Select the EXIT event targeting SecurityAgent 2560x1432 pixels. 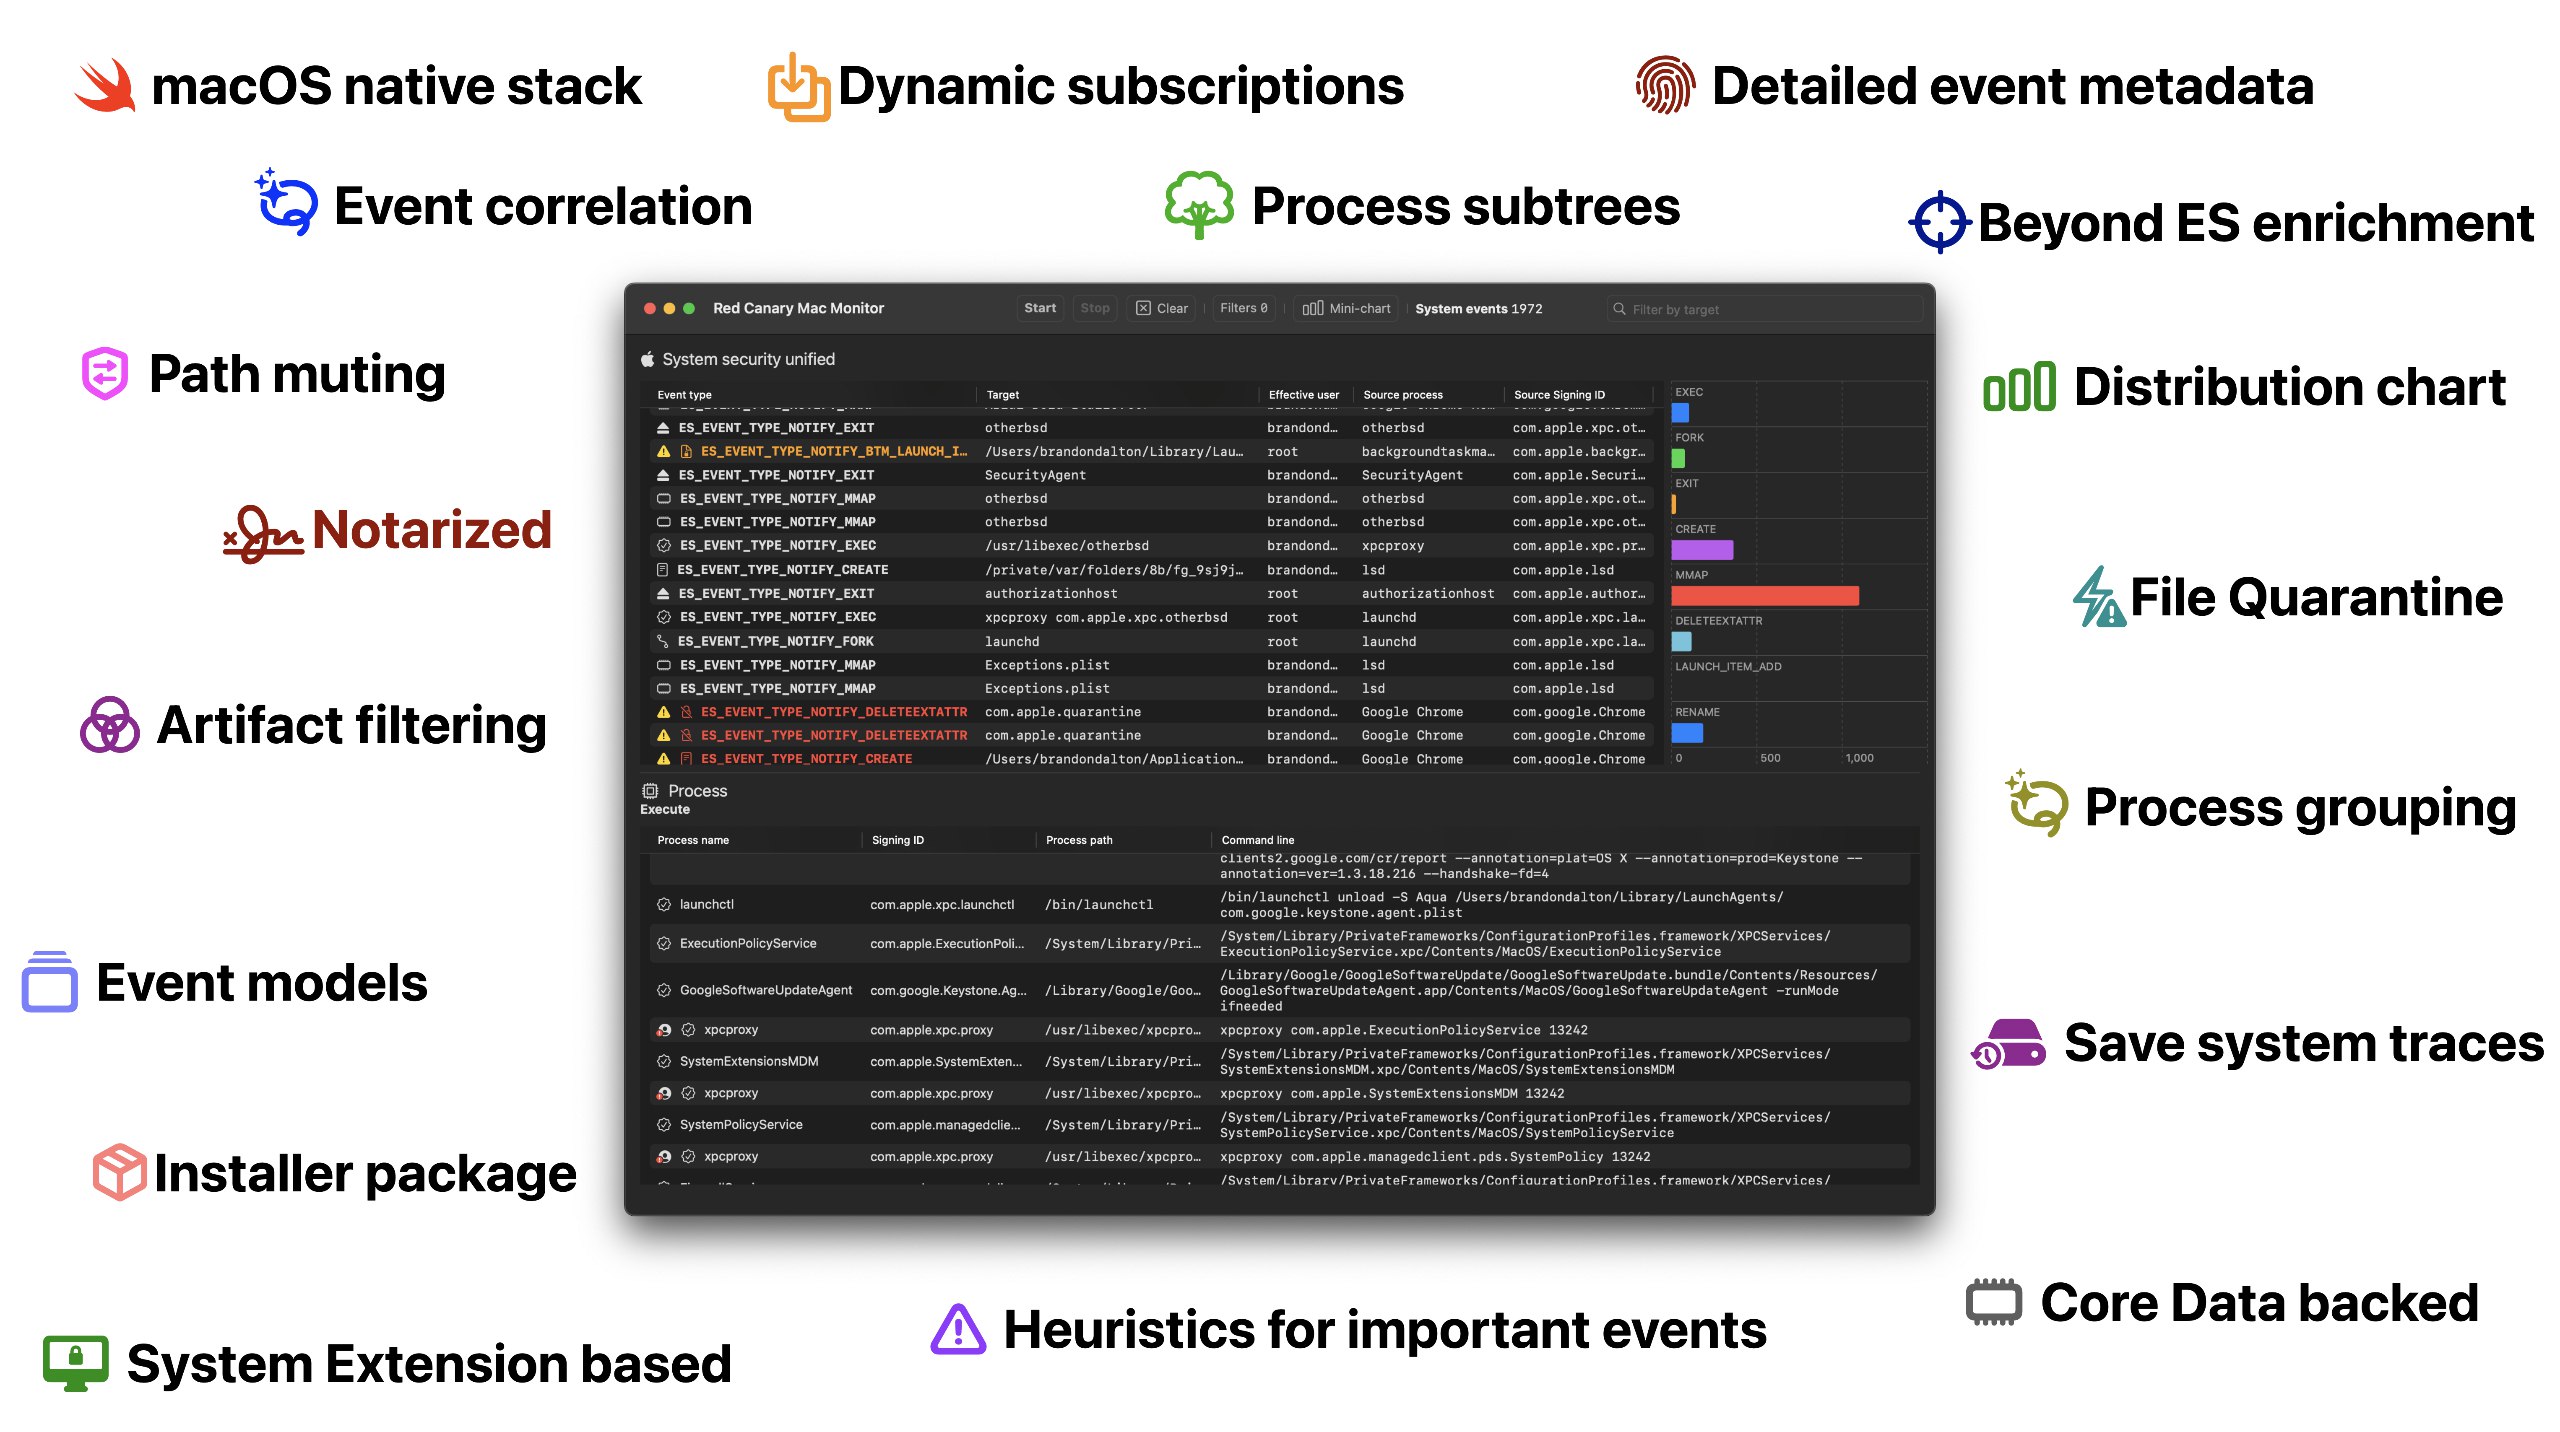pyautogui.click(x=1150, y=475)
